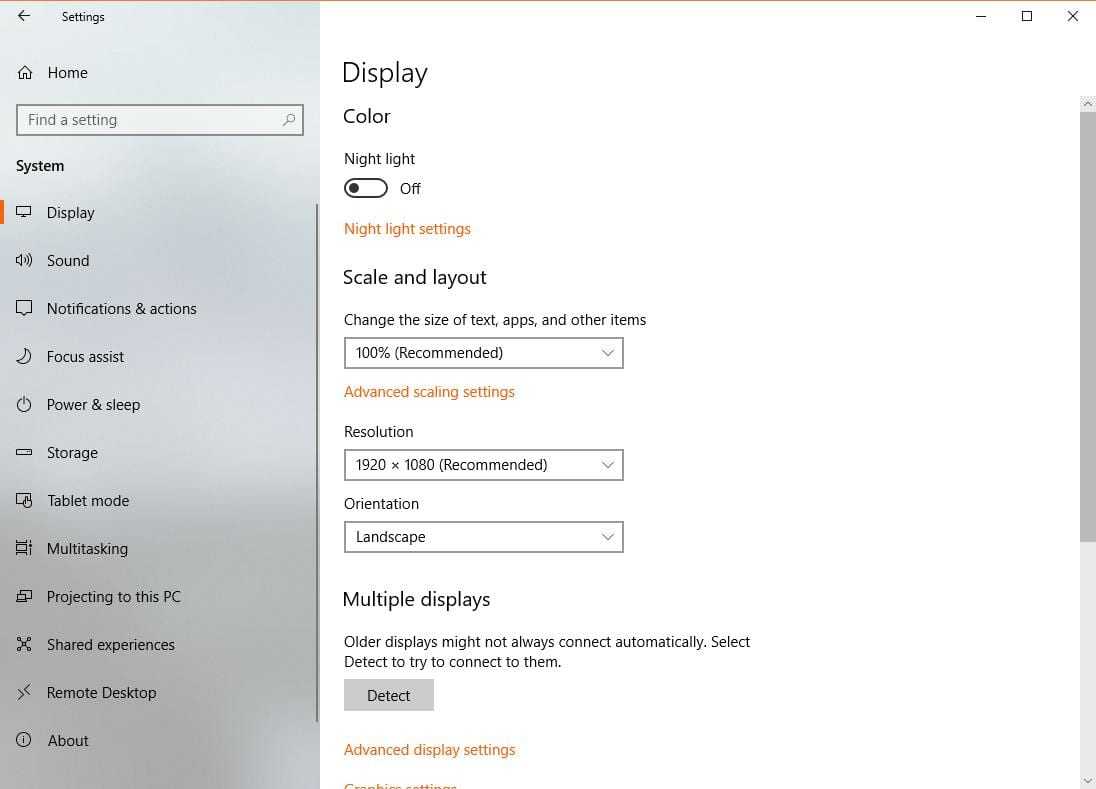Open the Orientation dropdown
The image size is (1096, 789).
pos(483,537)
